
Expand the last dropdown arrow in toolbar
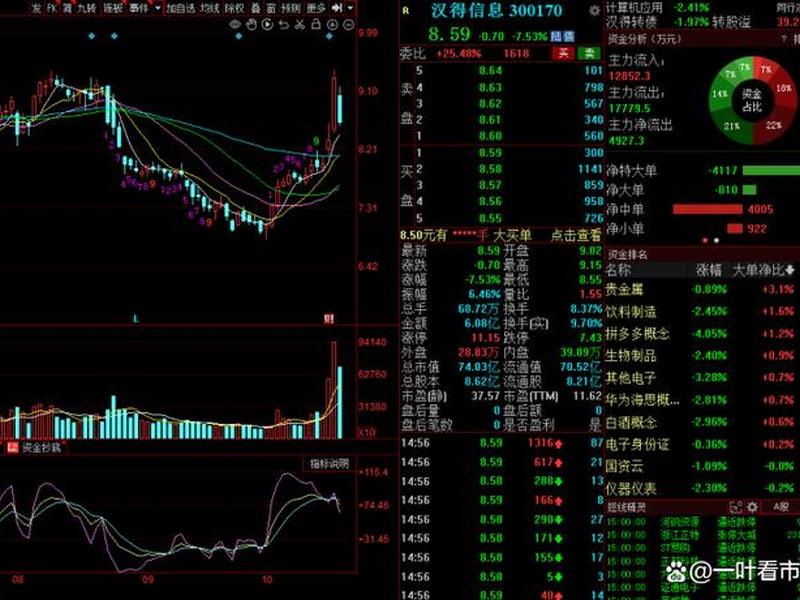pos(350,8)
